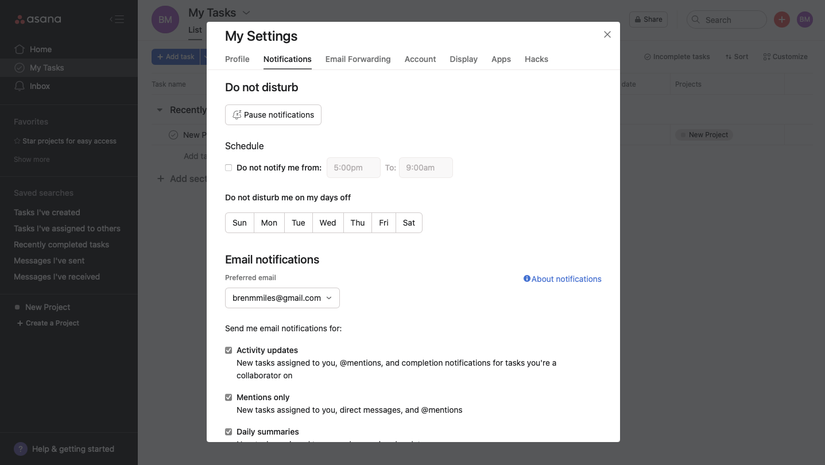Click the red plus quick-add button

click(782, 19)
